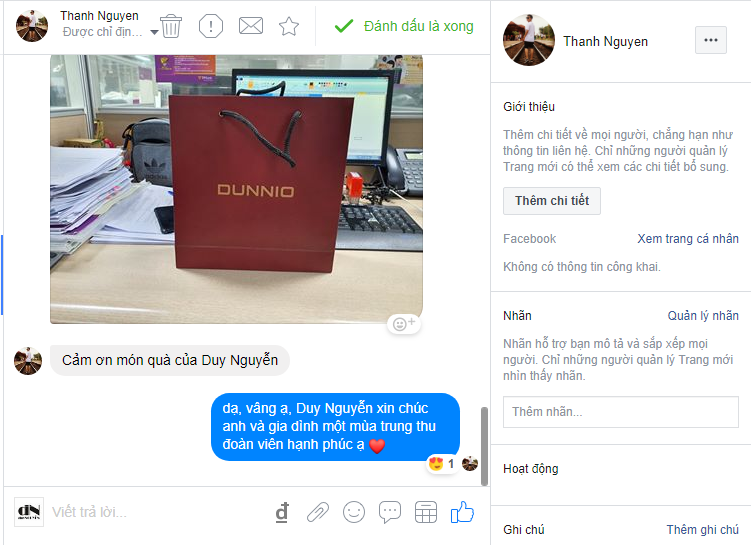The height and width of the screenshot is (545, 751).
Task: Delete conversation with the trash icon
Action: (171, 26)
